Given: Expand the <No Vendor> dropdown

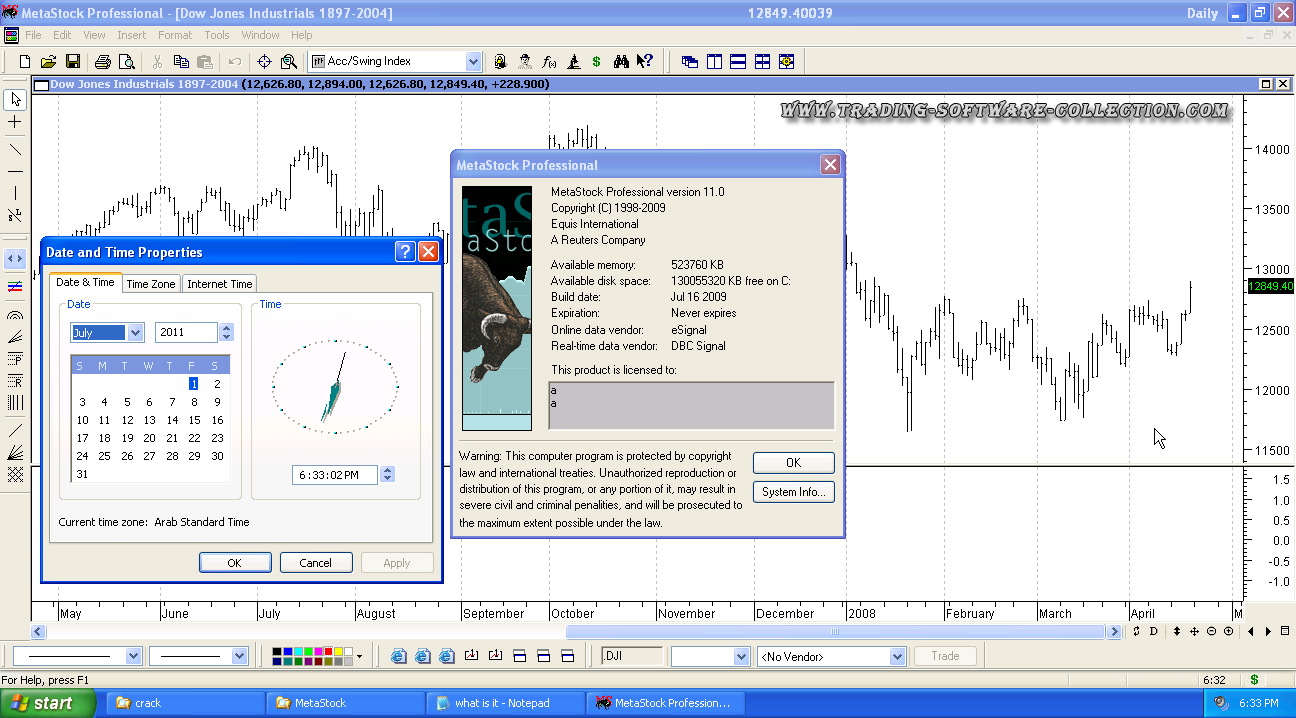Looking at the screenshot, I should [x=897, y=657].
